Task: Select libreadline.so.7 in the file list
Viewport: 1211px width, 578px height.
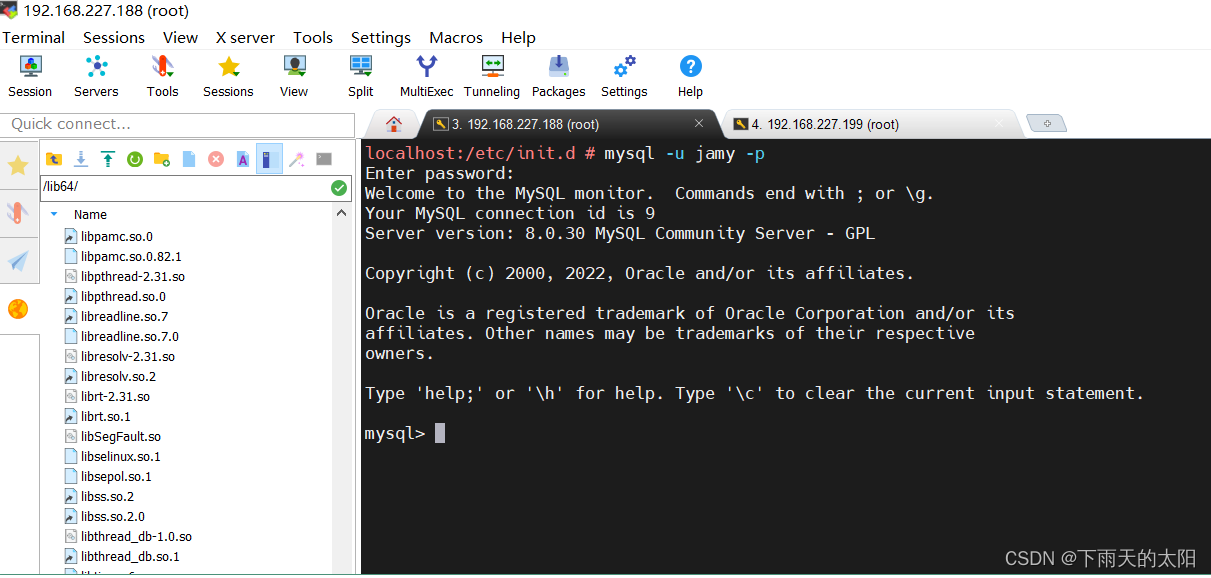Action: tap(124, 316)
